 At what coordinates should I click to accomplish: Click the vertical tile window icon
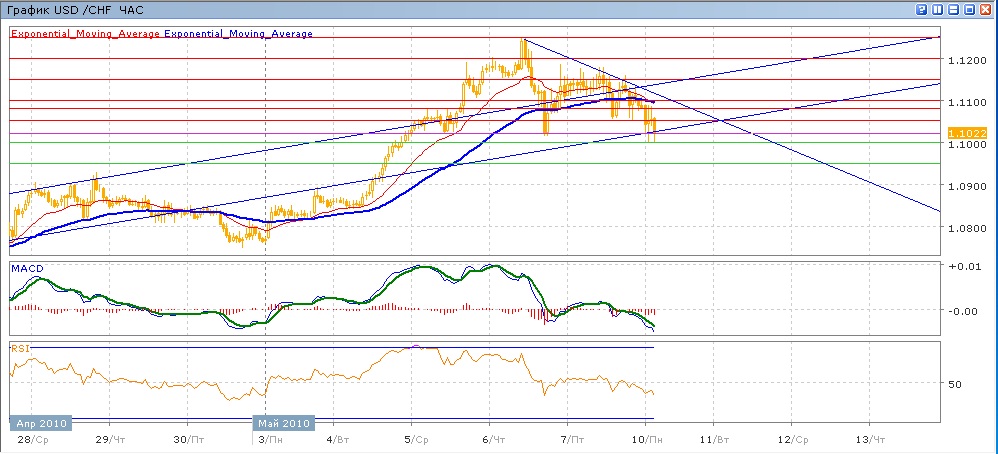click(x=937, y=8)
